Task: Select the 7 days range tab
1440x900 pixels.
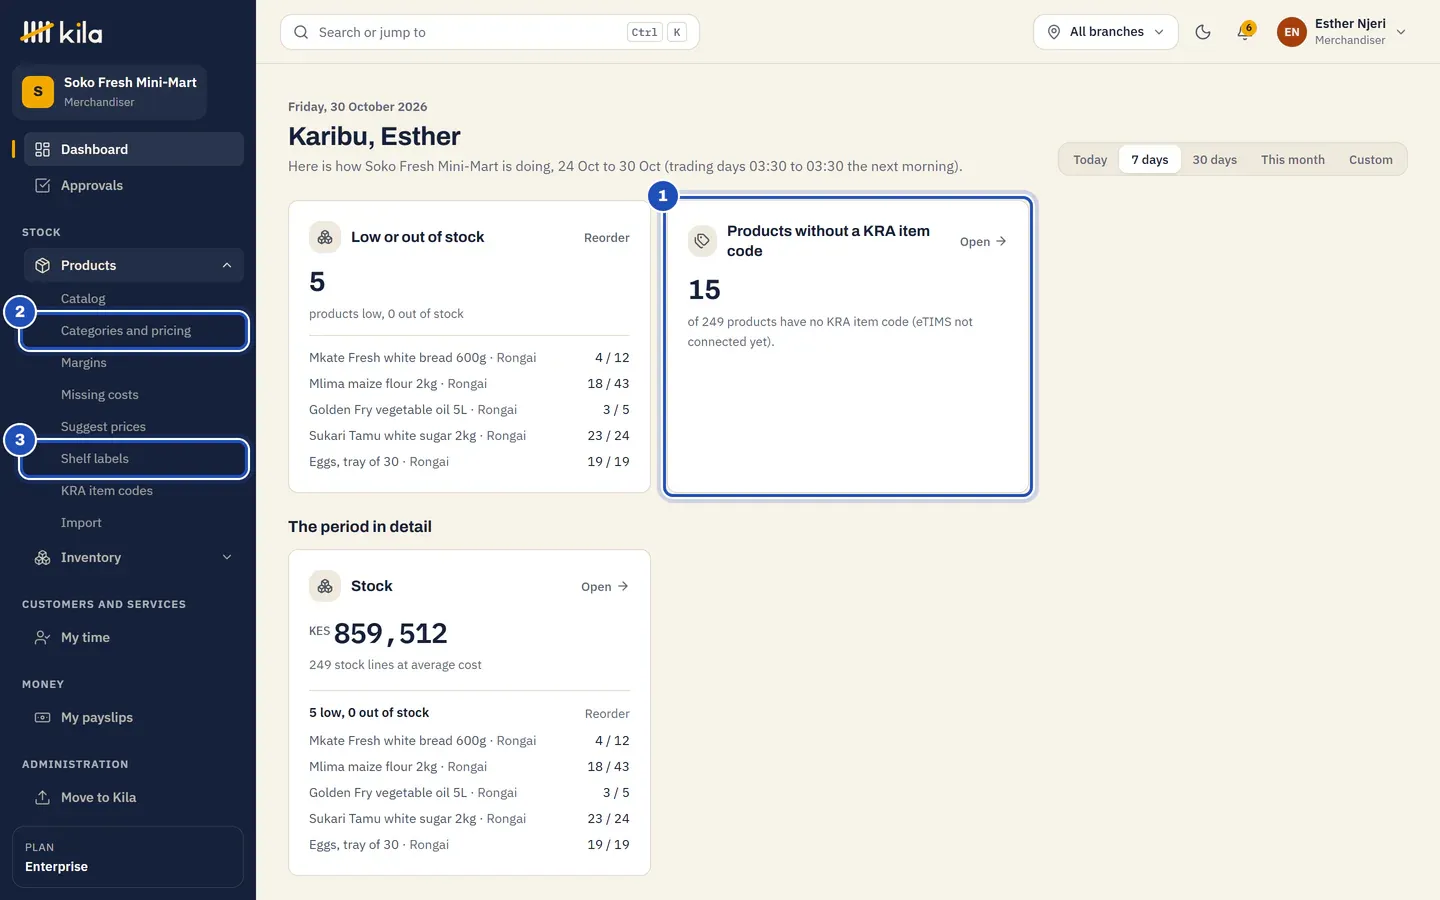Action: (1150, 160)
